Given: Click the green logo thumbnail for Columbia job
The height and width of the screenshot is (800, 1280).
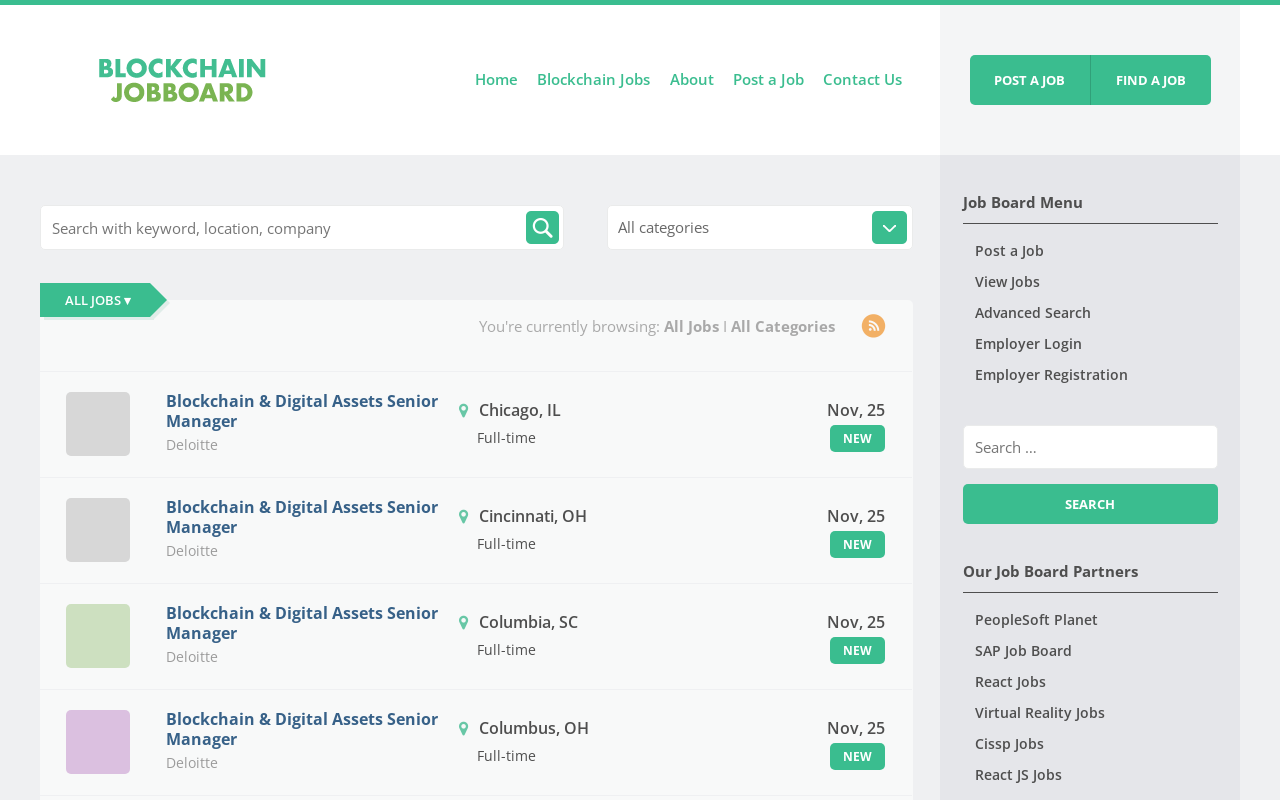Looking at the screenshot, I should (98, 636).
